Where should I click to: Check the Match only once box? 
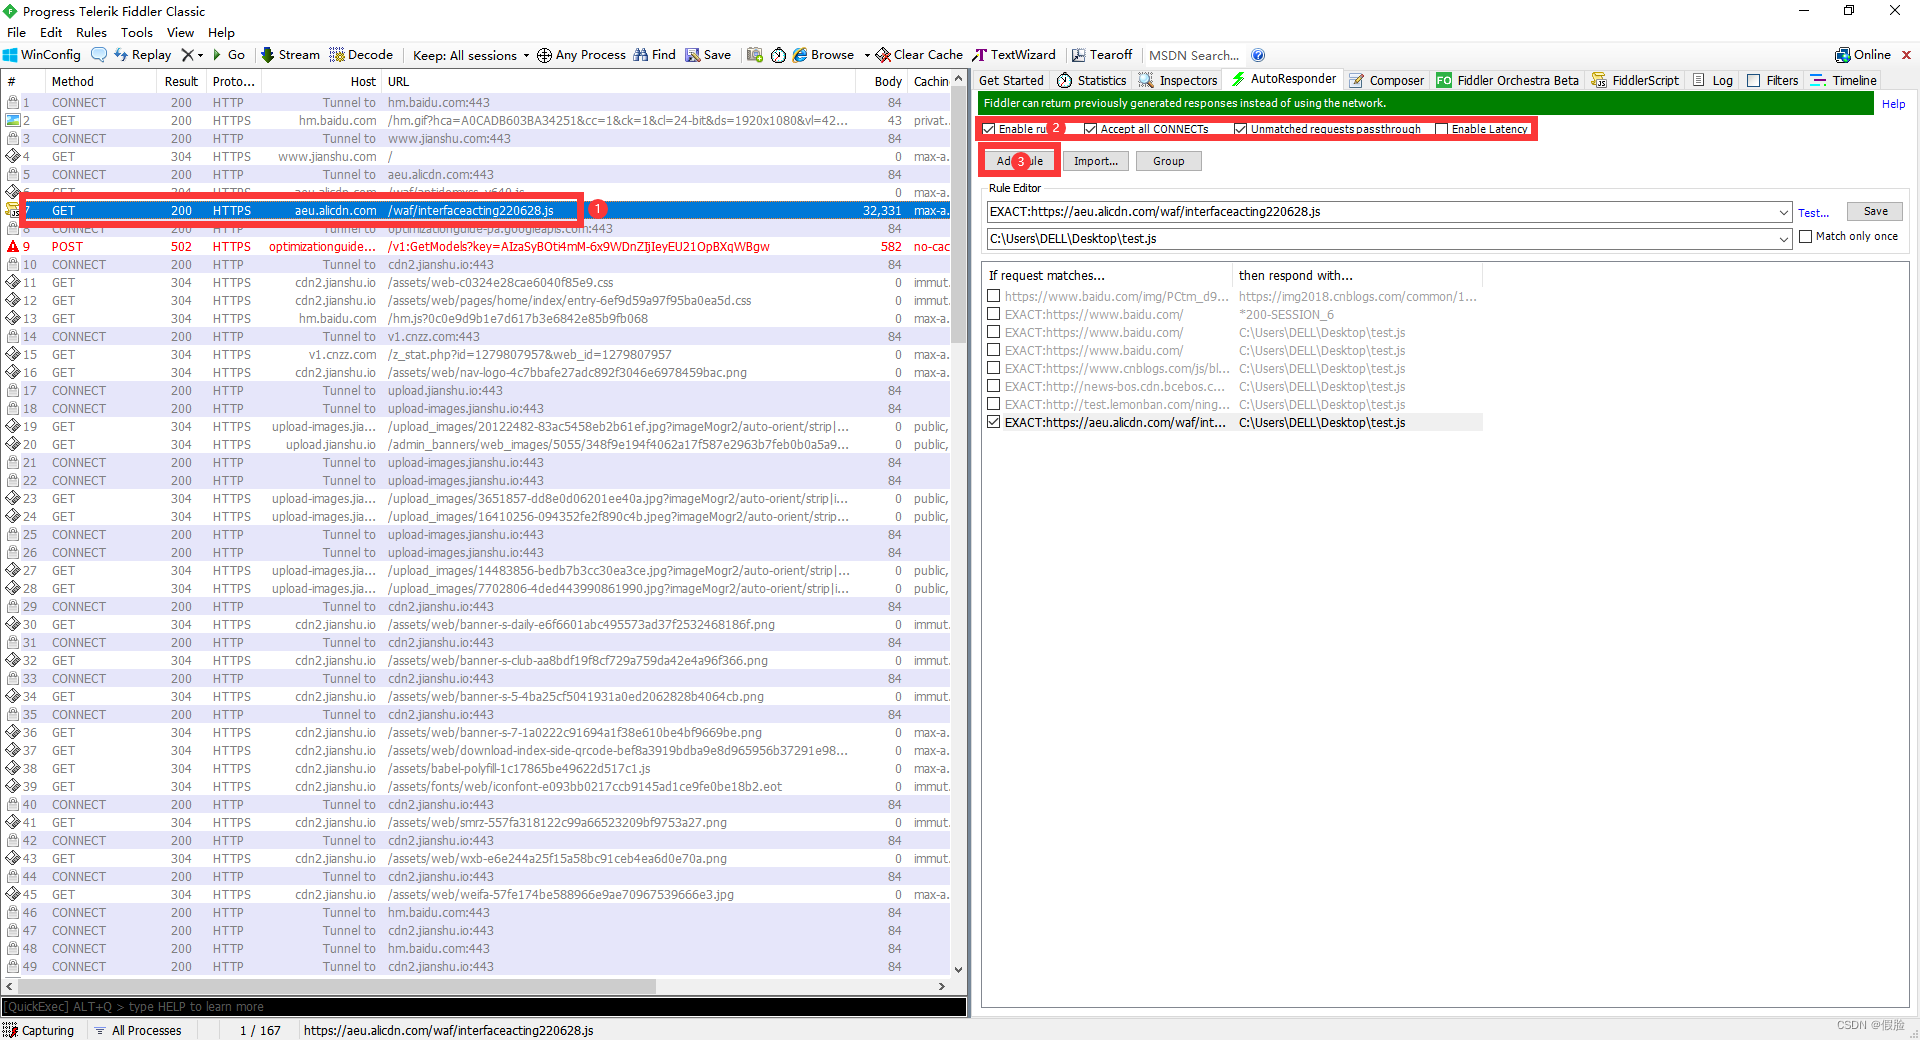[x=1806, y=237]
